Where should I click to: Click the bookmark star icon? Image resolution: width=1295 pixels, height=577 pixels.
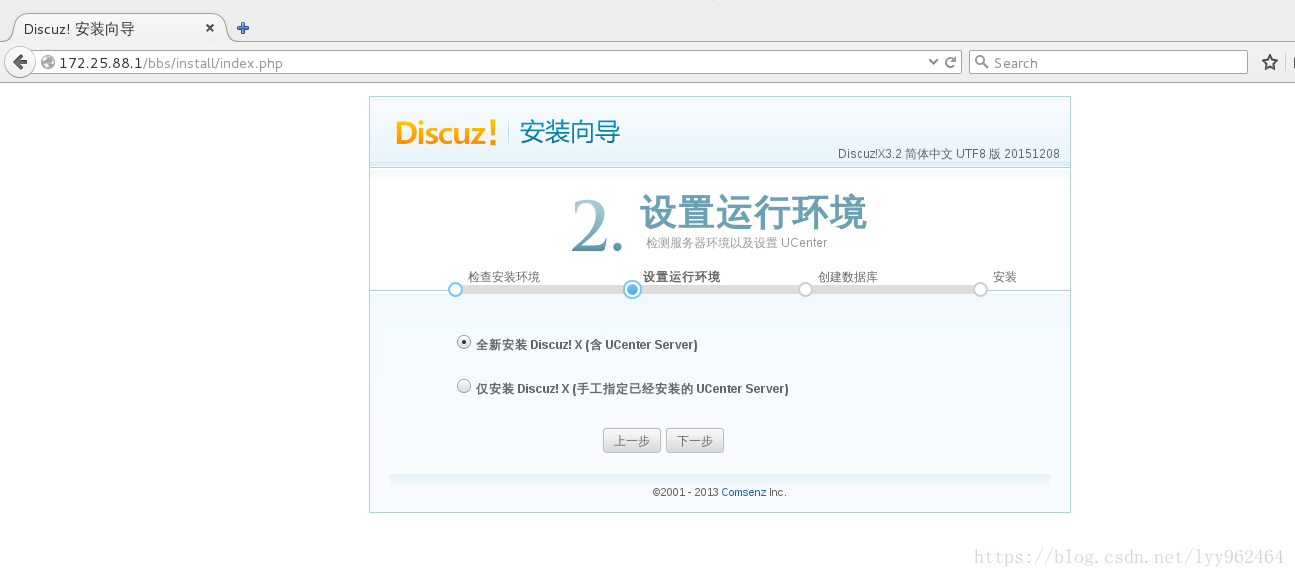[1270, 62]
